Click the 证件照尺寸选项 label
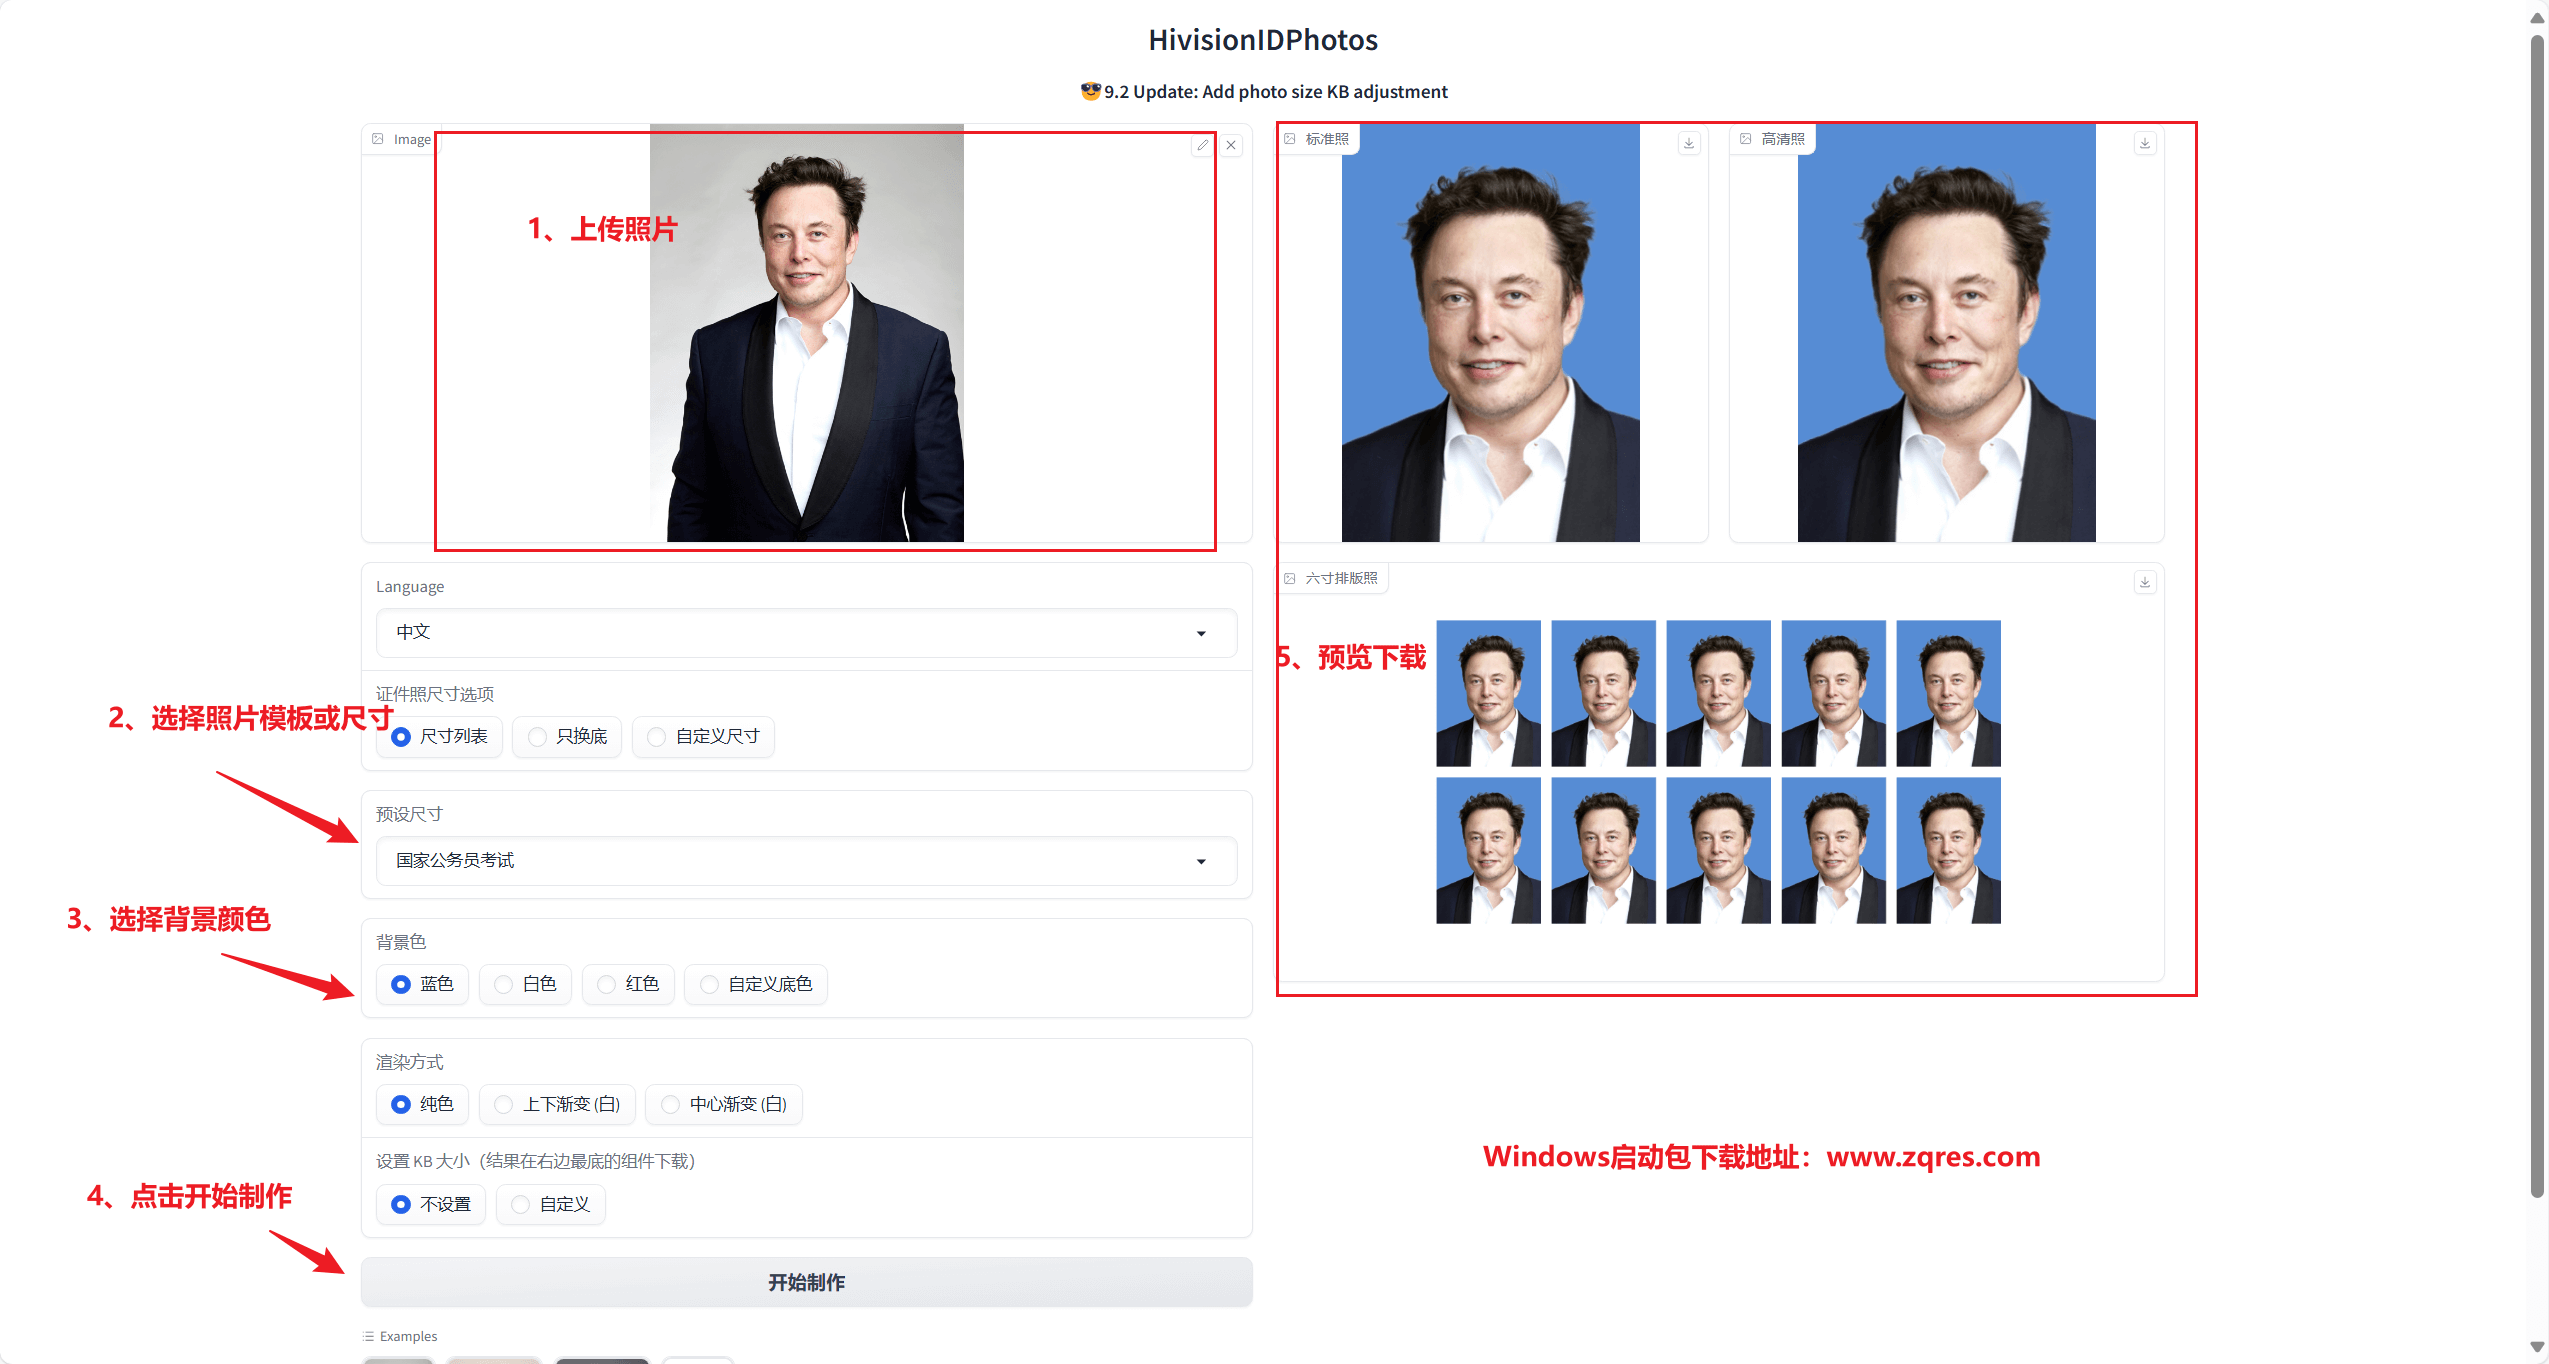The image size is (2549, 1364). point(435,694)
